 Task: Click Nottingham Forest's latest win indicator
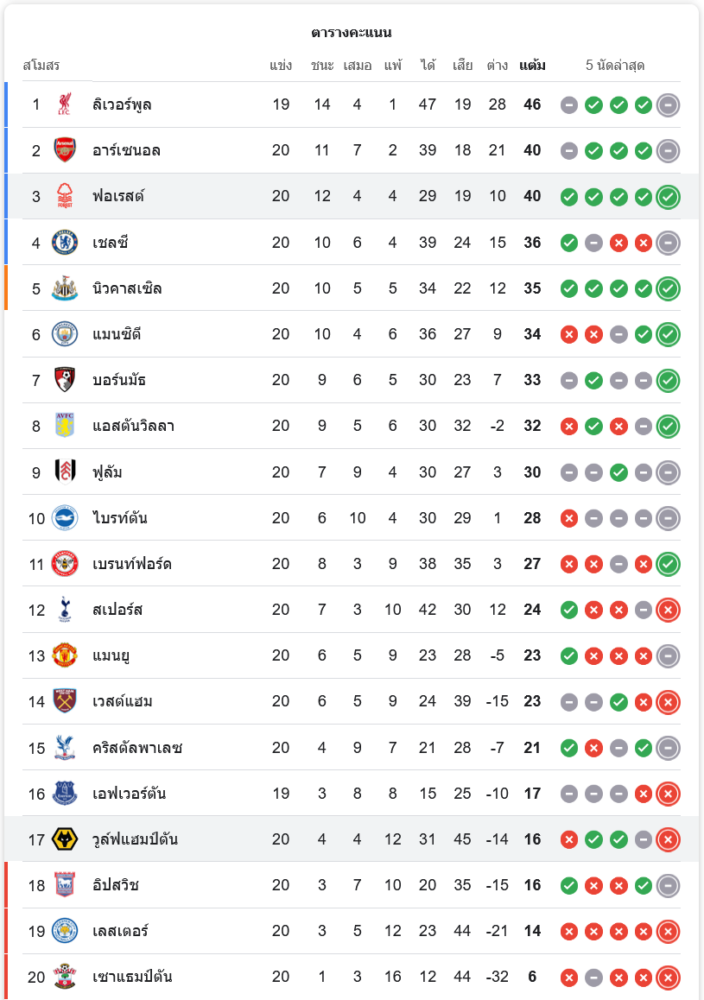click(x=668, y=197)
